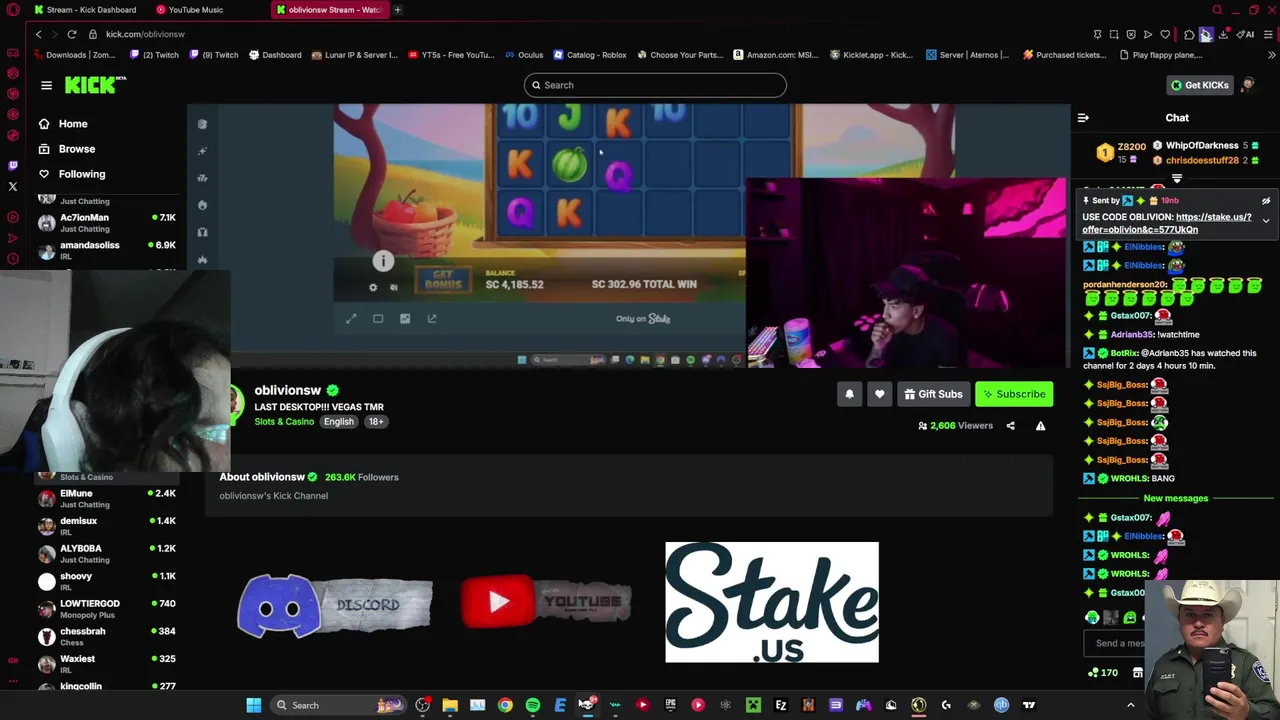Open the YouTube panel banner

(x=546, y=601)
